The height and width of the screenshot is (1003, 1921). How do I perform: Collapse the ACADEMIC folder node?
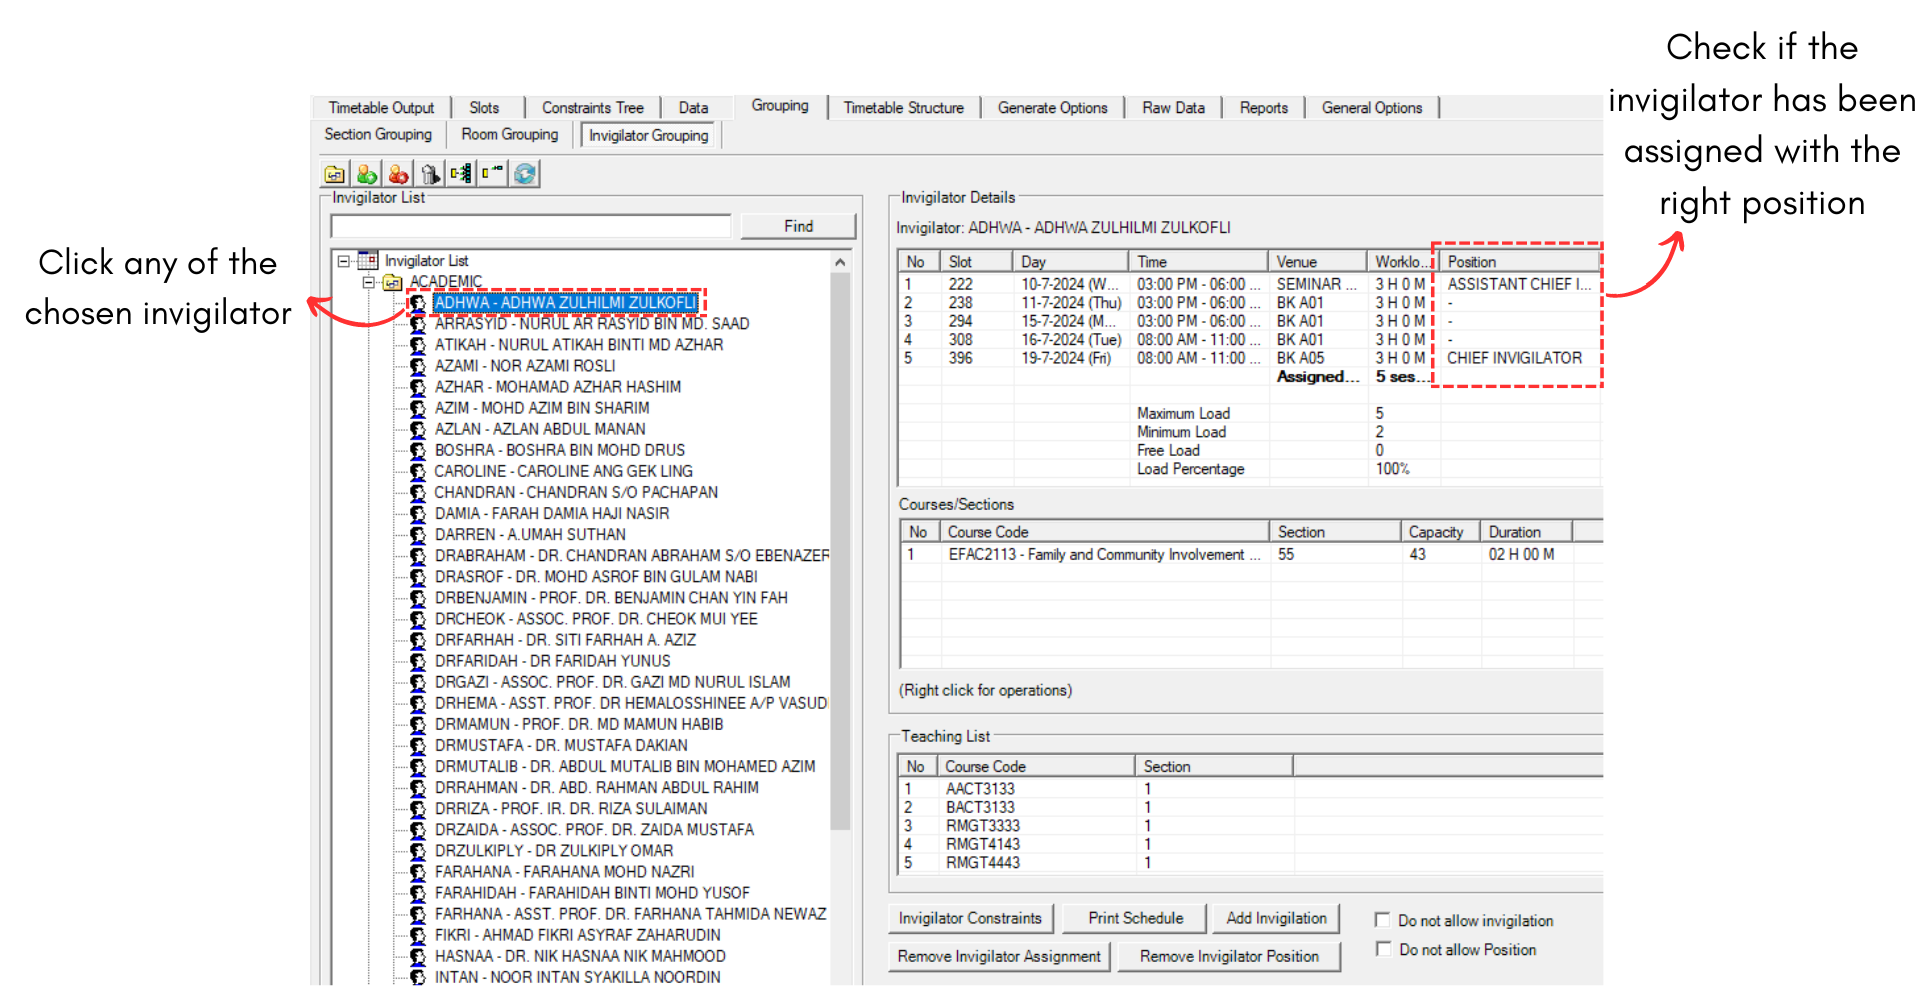click(369, 282)
